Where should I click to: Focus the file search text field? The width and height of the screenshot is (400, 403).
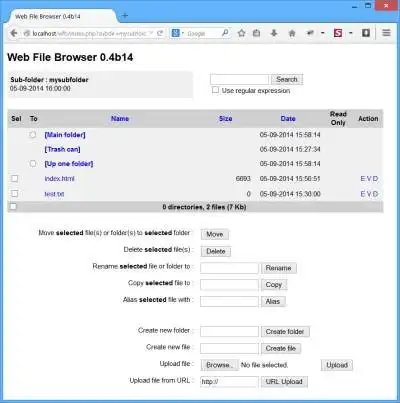pyautogui.click(x=239, y=79)
